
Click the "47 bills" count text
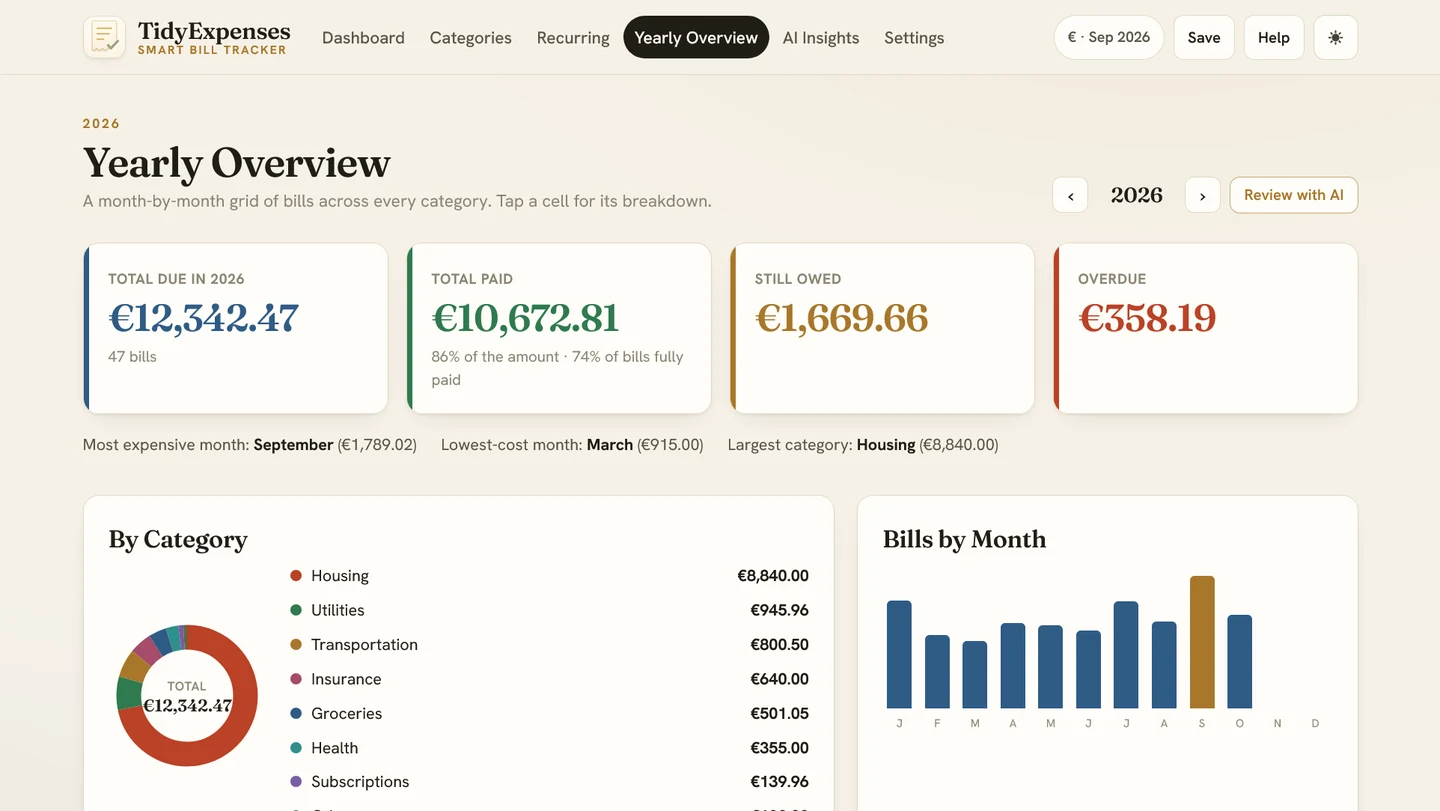tap(132, 356)
